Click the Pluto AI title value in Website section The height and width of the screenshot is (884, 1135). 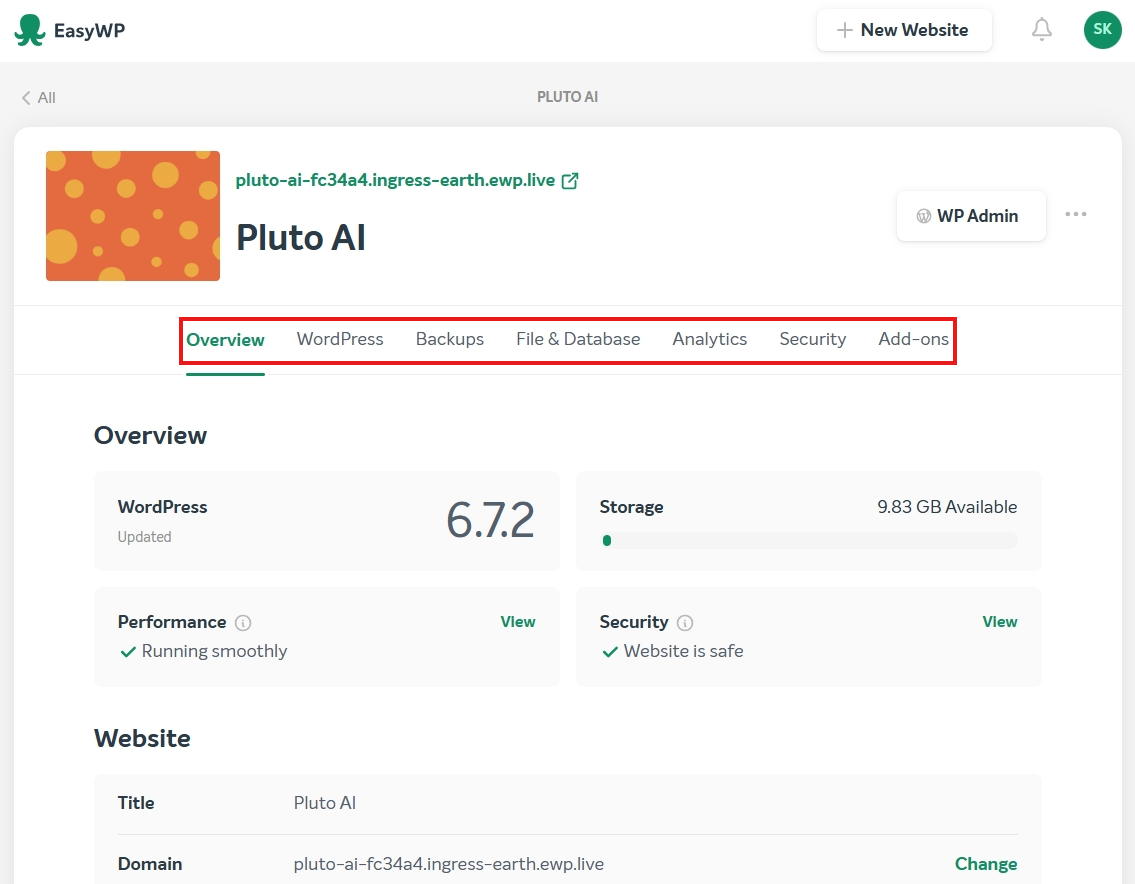click(325, 803)
